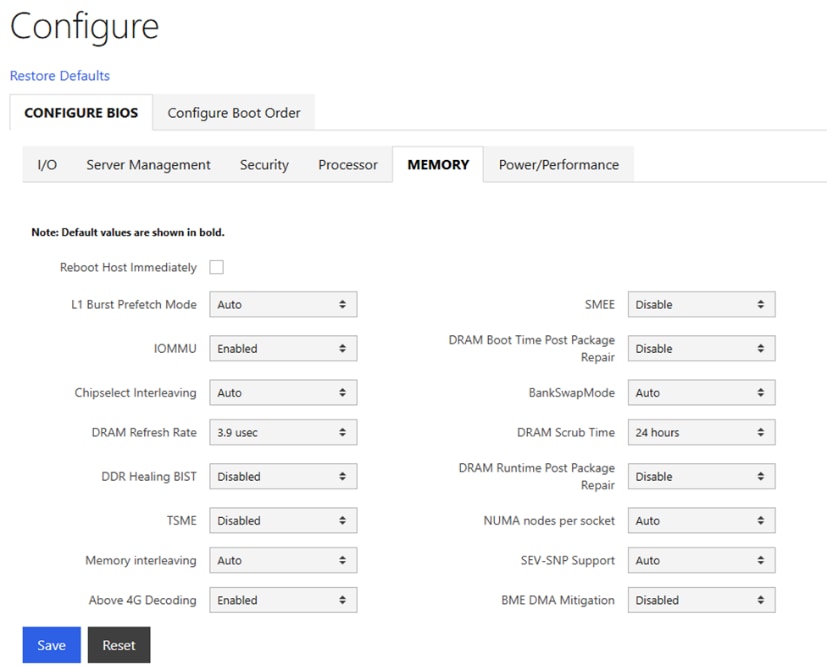
Task: Click the Save button
Action: tap(51, 645)
